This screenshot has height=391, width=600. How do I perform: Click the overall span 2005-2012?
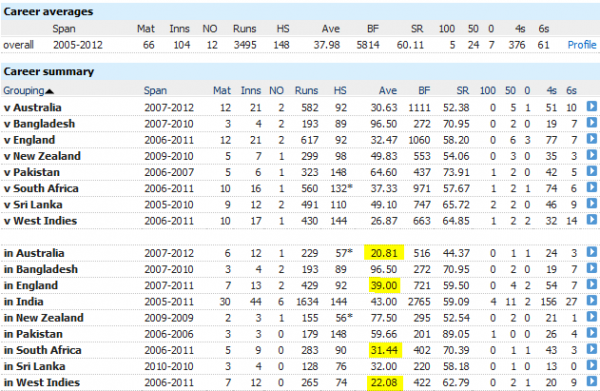pos(78,45)
